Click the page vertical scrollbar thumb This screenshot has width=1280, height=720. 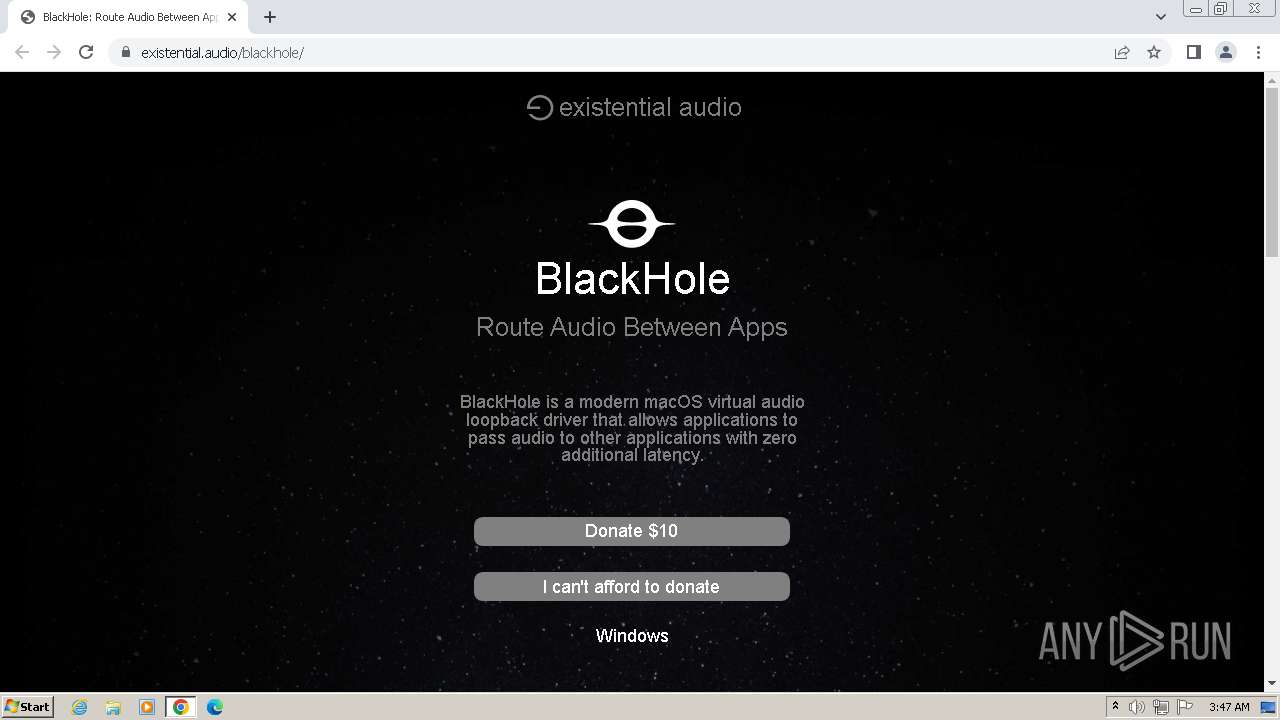tap(1272, 172)
